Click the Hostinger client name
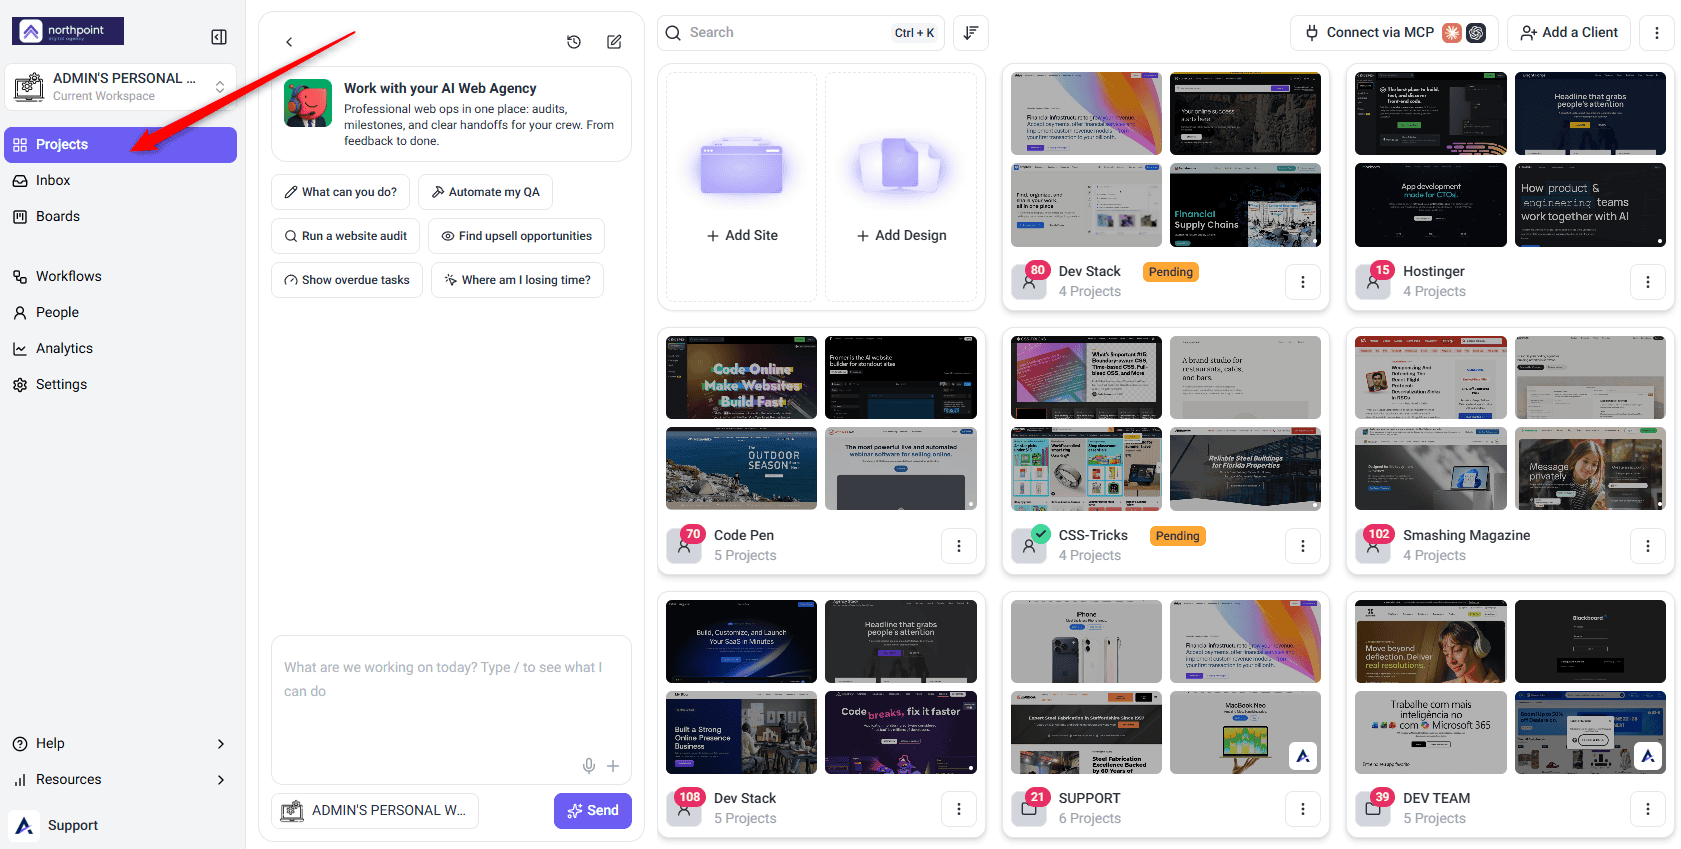Screen dimensions: 1681x849 coord(1433,272)
